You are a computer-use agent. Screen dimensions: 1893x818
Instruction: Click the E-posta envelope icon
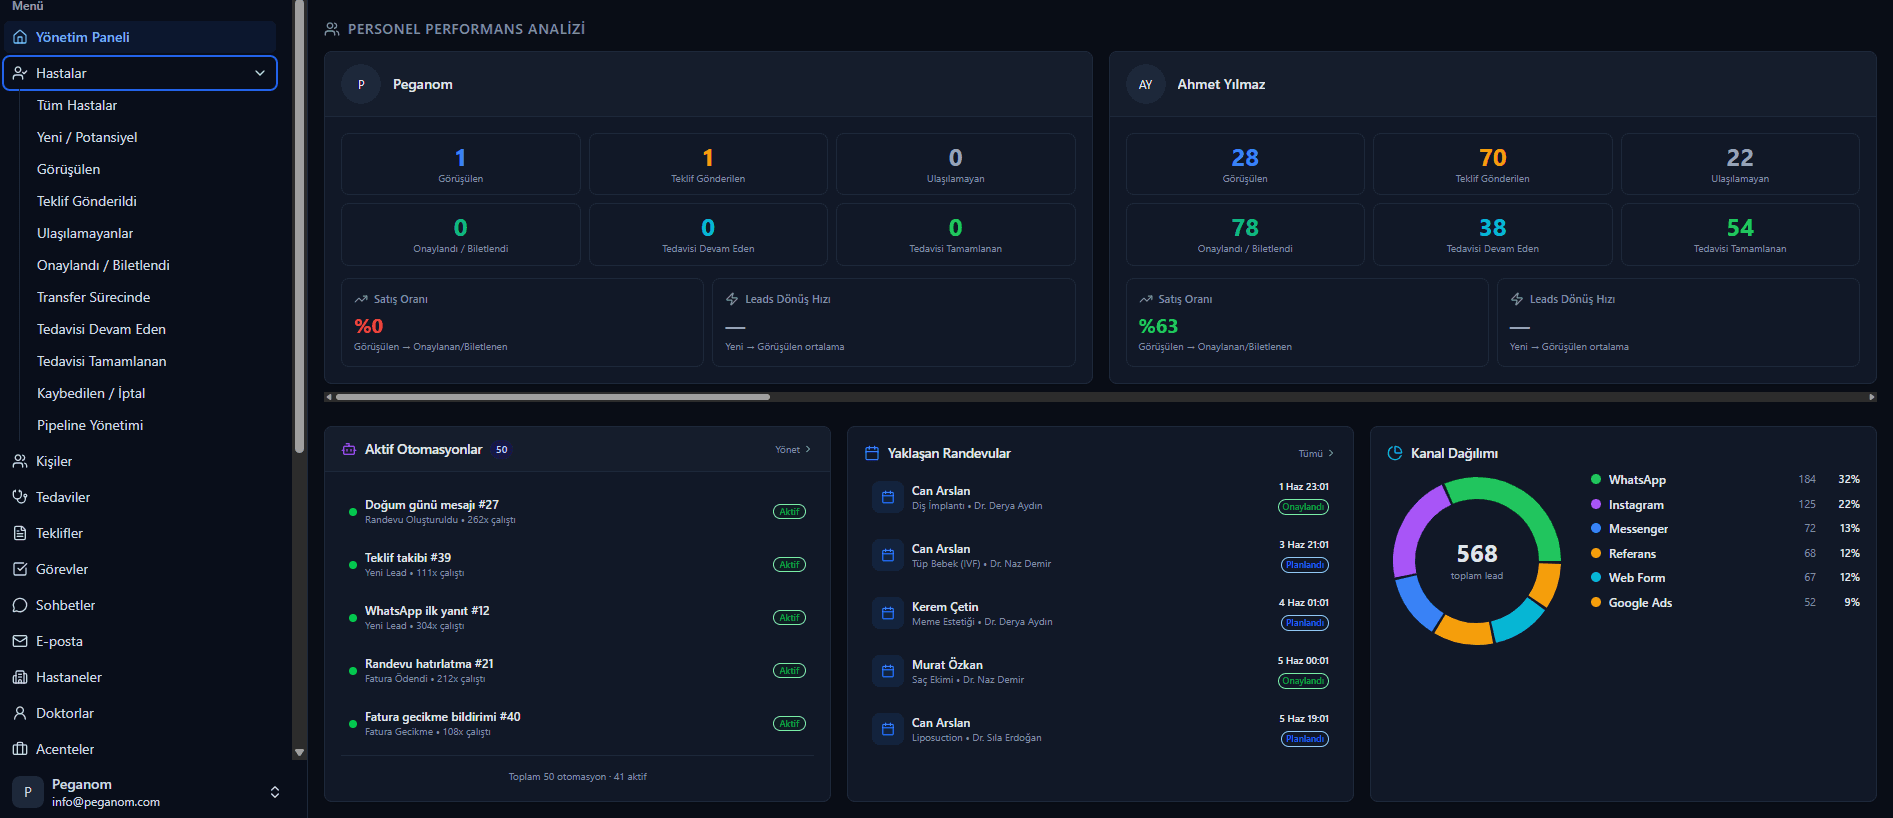click(20, 641)
